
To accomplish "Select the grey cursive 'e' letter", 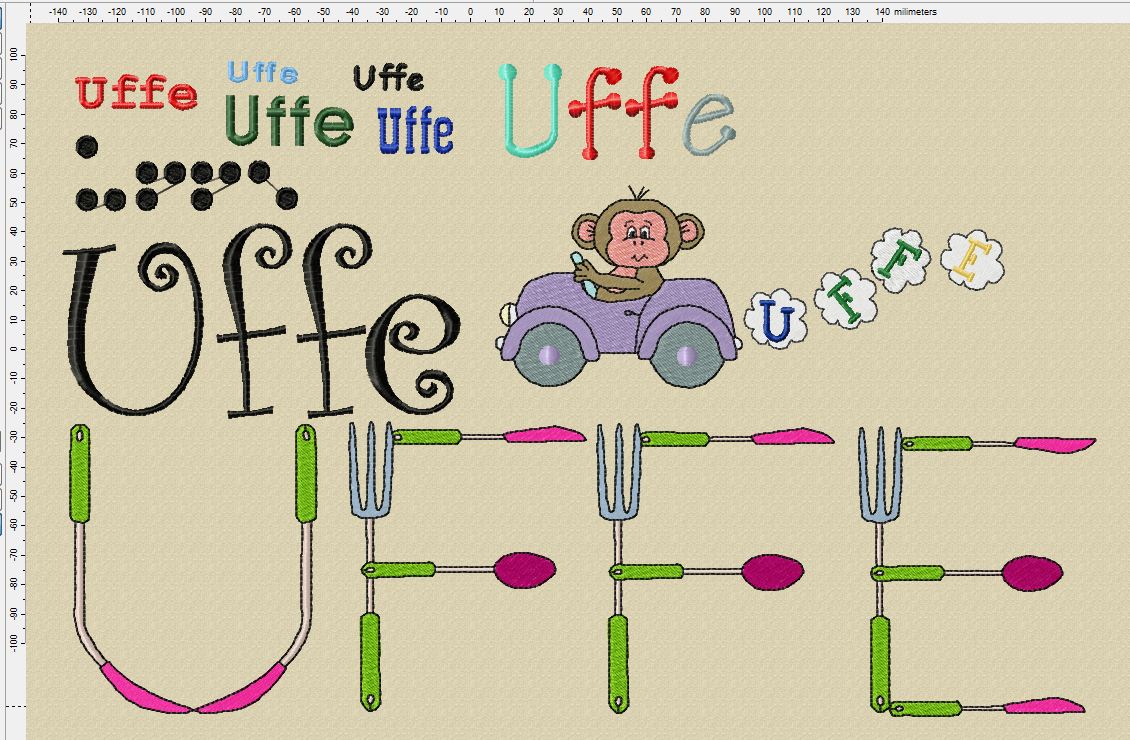I will 710,124.
